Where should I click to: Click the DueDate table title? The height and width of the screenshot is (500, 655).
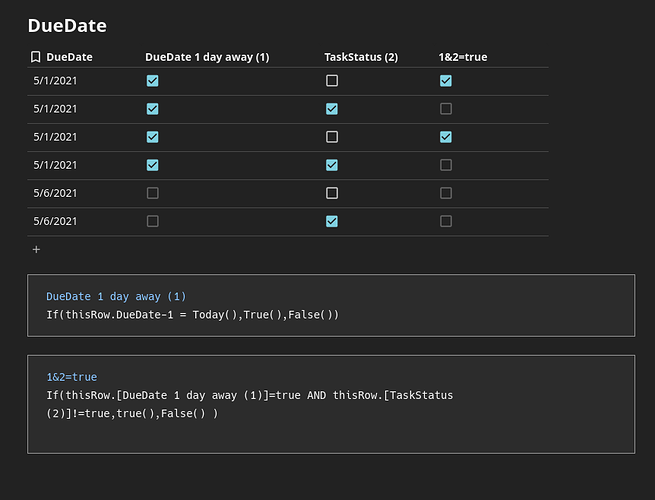pos(67,26)
